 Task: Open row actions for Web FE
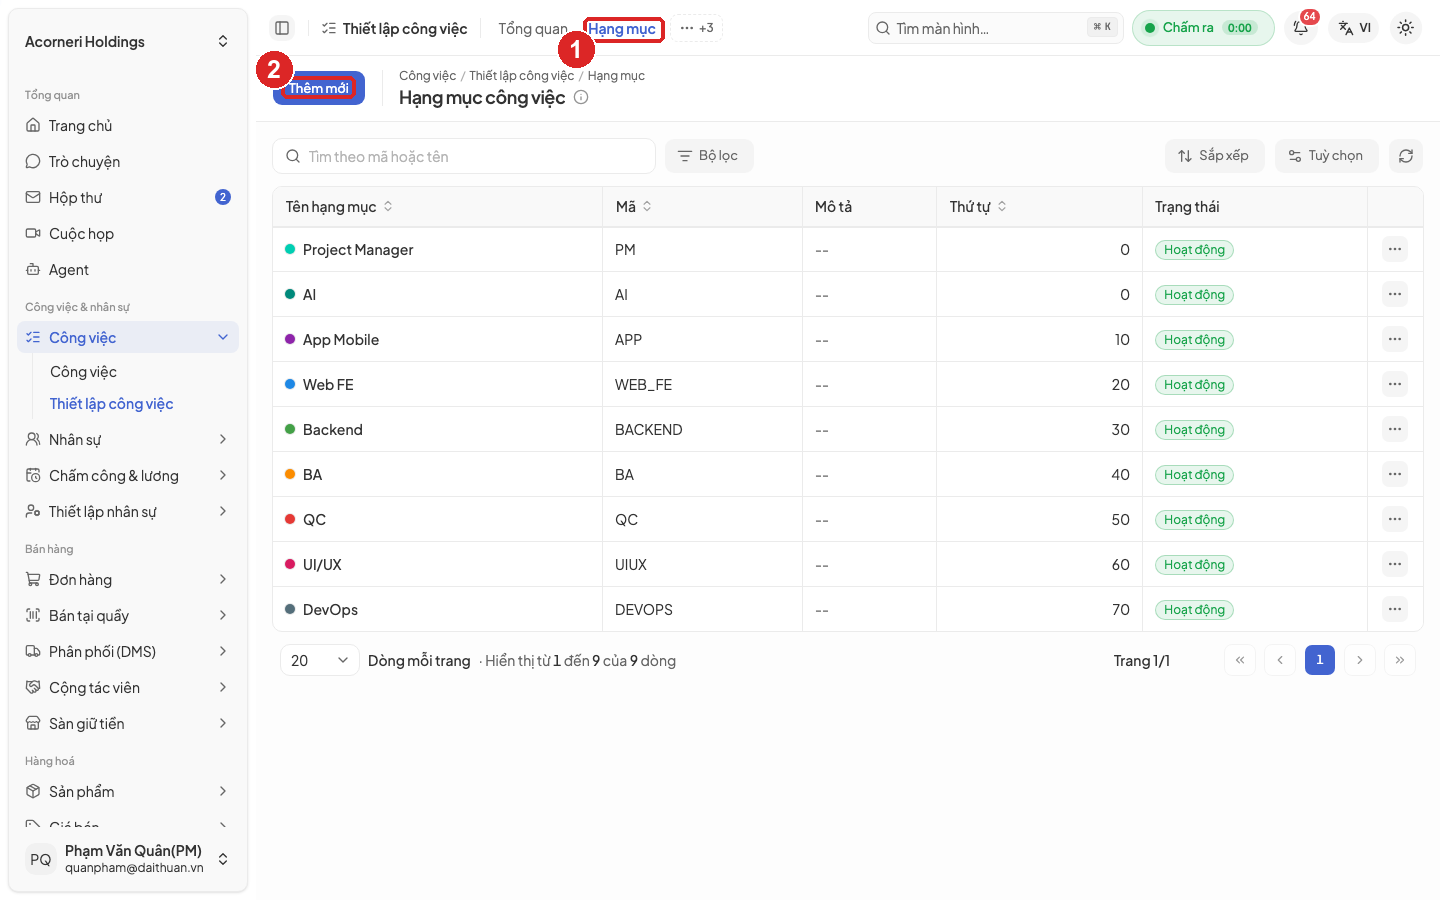[1395, 384]
